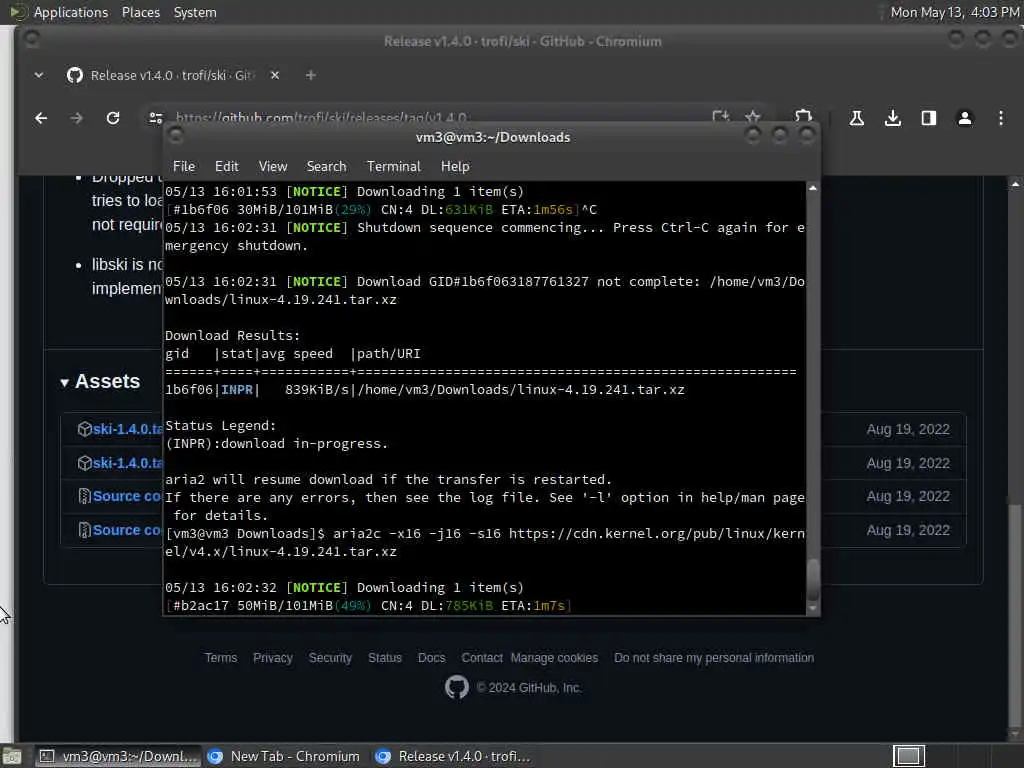Click the forward navigation arrow
Image resolution: width=1024 pixels, height=768 pixels.
pos(76,118)
